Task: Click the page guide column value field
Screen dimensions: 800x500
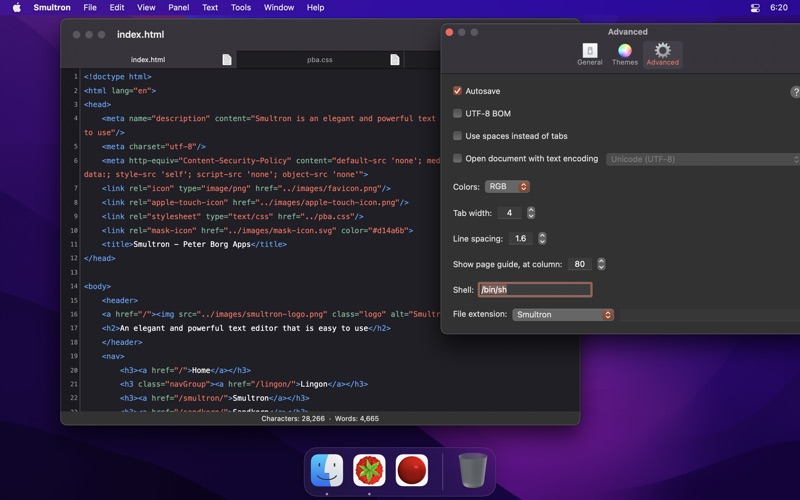Action: tap(580, 264)
